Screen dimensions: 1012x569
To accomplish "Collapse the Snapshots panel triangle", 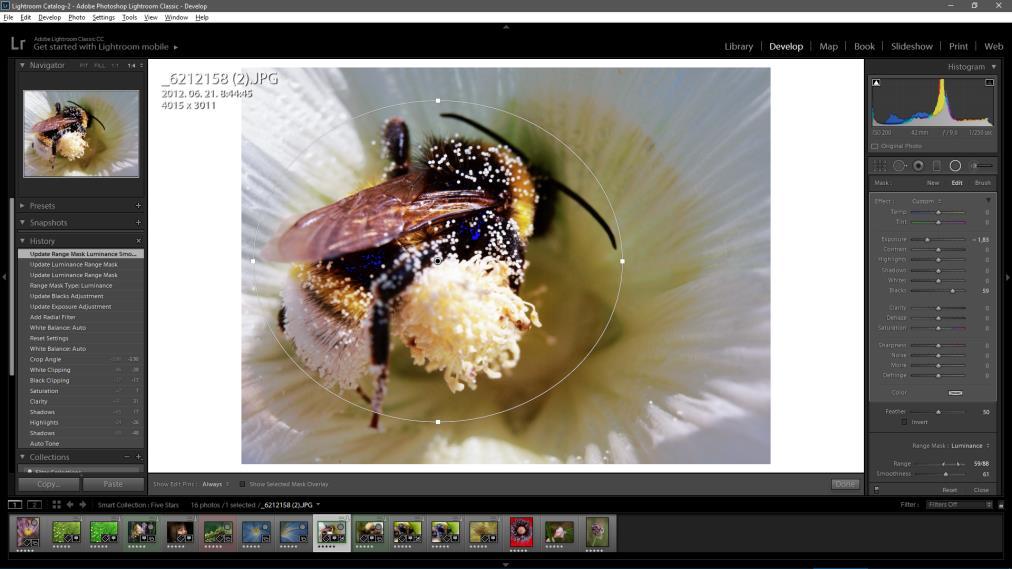I will point(22,223).
